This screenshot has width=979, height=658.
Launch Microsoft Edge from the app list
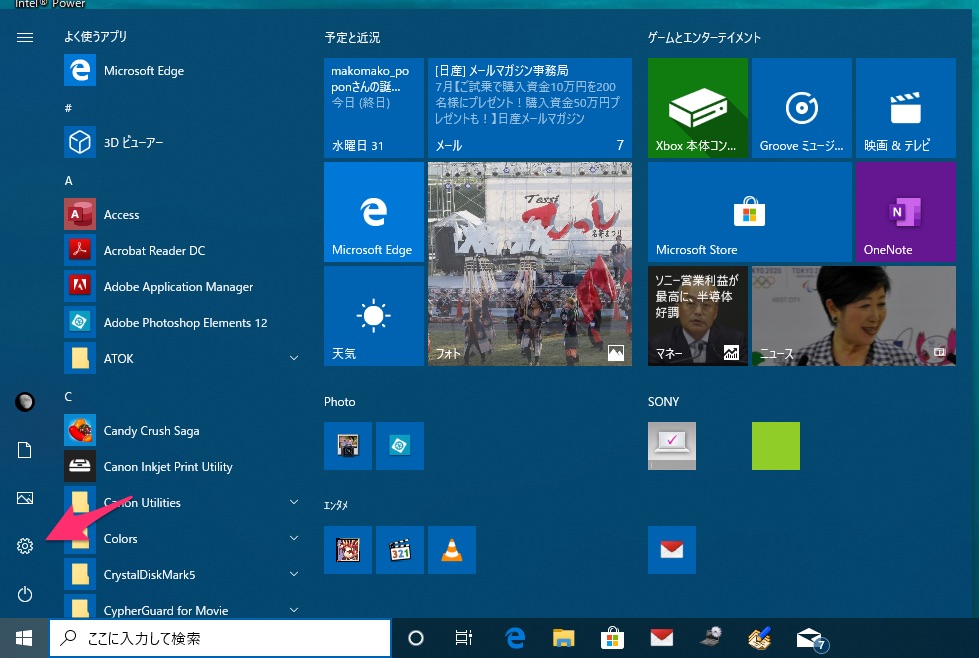click(184, 71)
